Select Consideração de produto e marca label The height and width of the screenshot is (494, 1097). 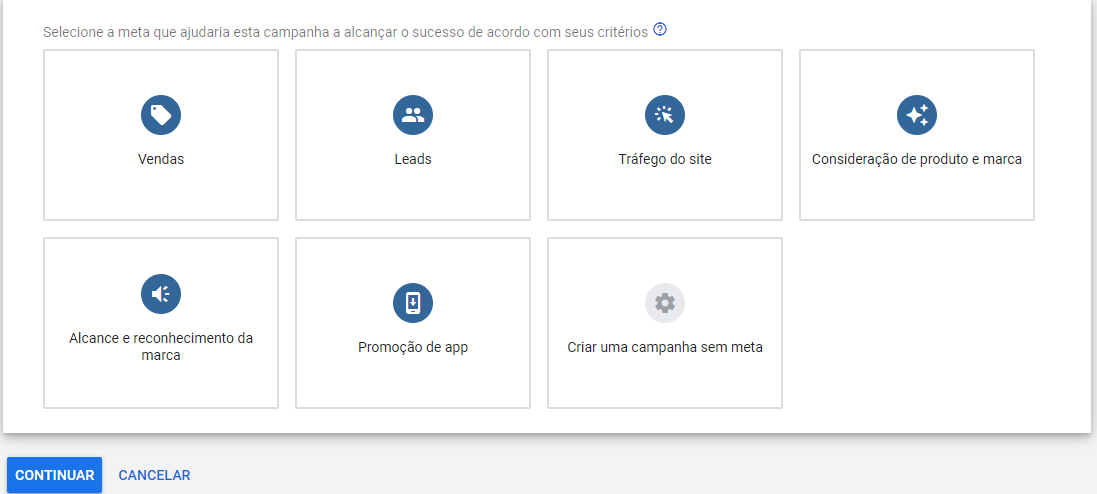(x=916, y=160)
